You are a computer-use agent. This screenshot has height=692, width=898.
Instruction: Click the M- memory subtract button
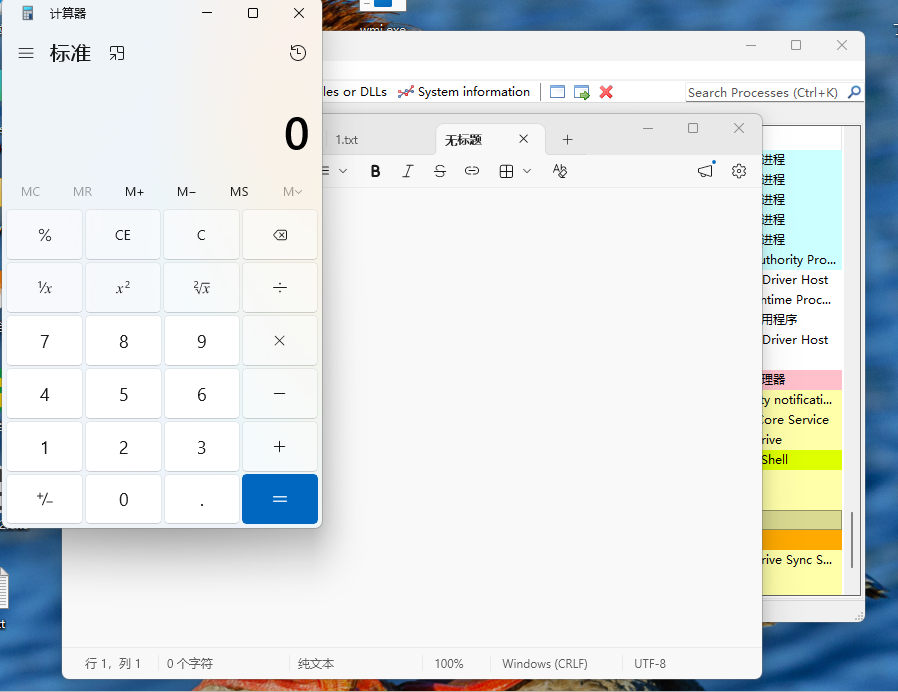click(x=186, y=192)
